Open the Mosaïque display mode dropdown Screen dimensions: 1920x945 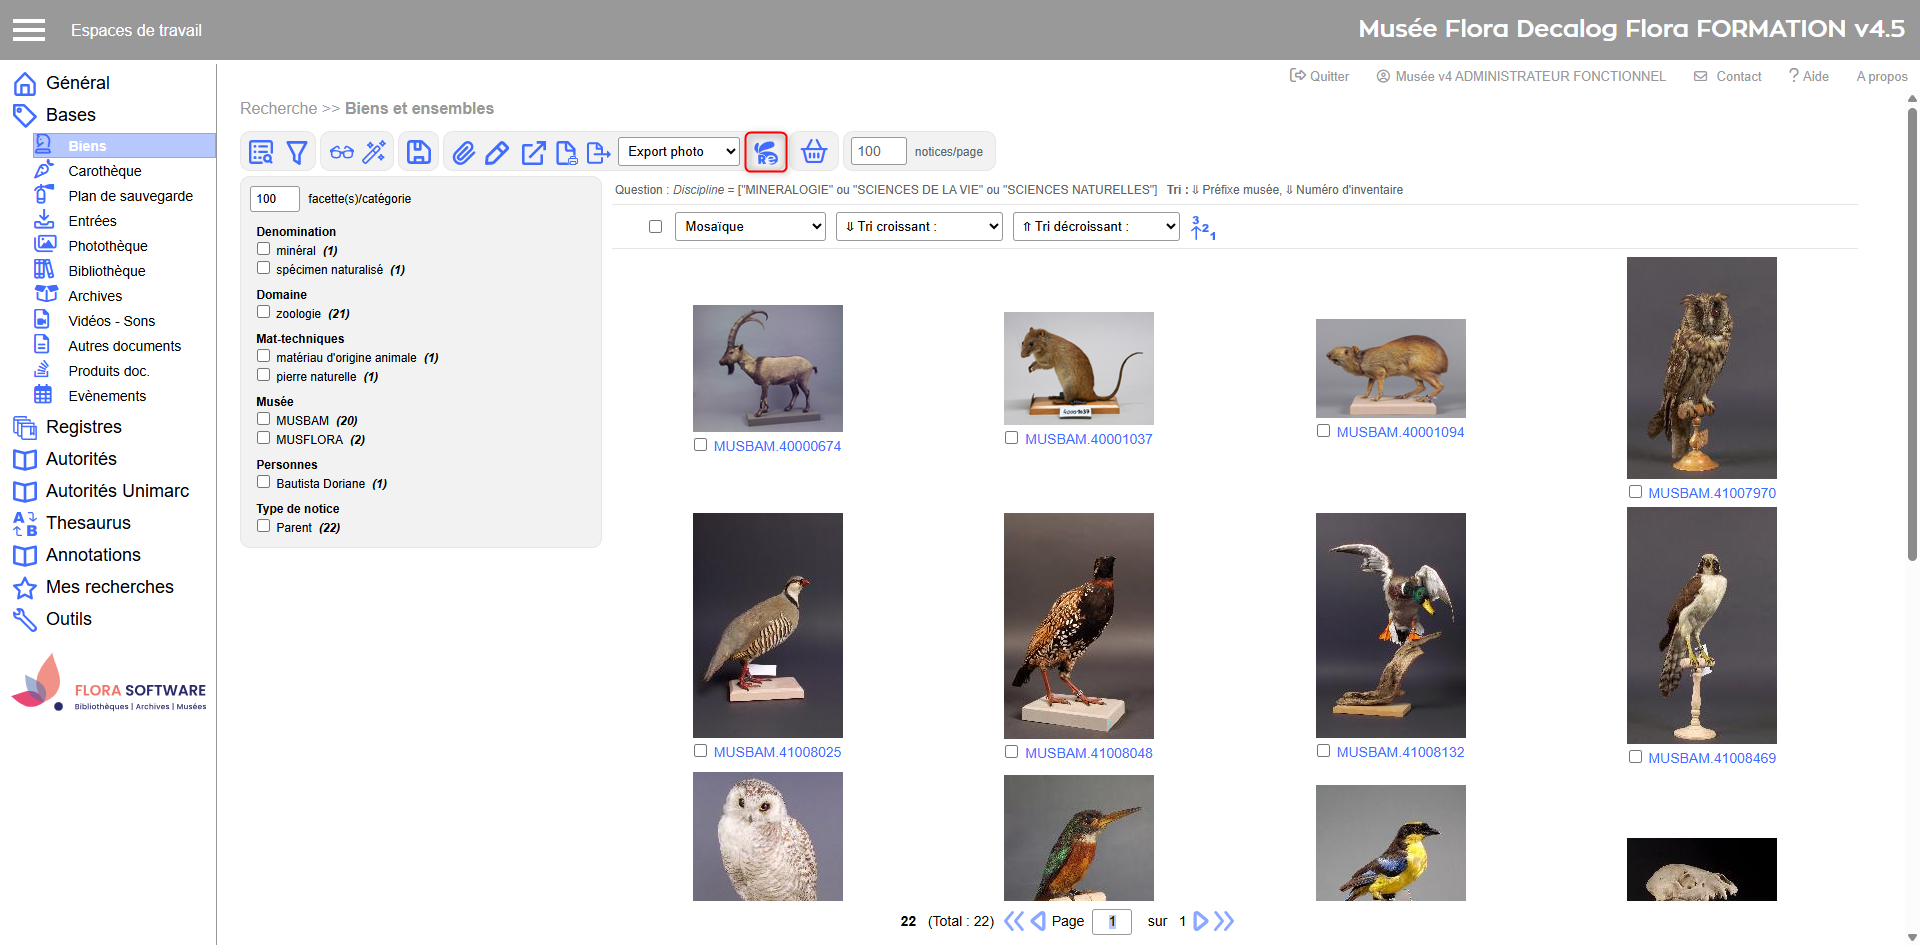[750, 227]
